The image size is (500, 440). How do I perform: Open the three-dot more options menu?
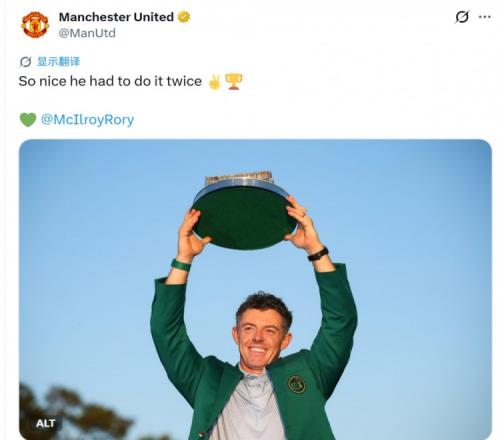[x=484, y=17]
